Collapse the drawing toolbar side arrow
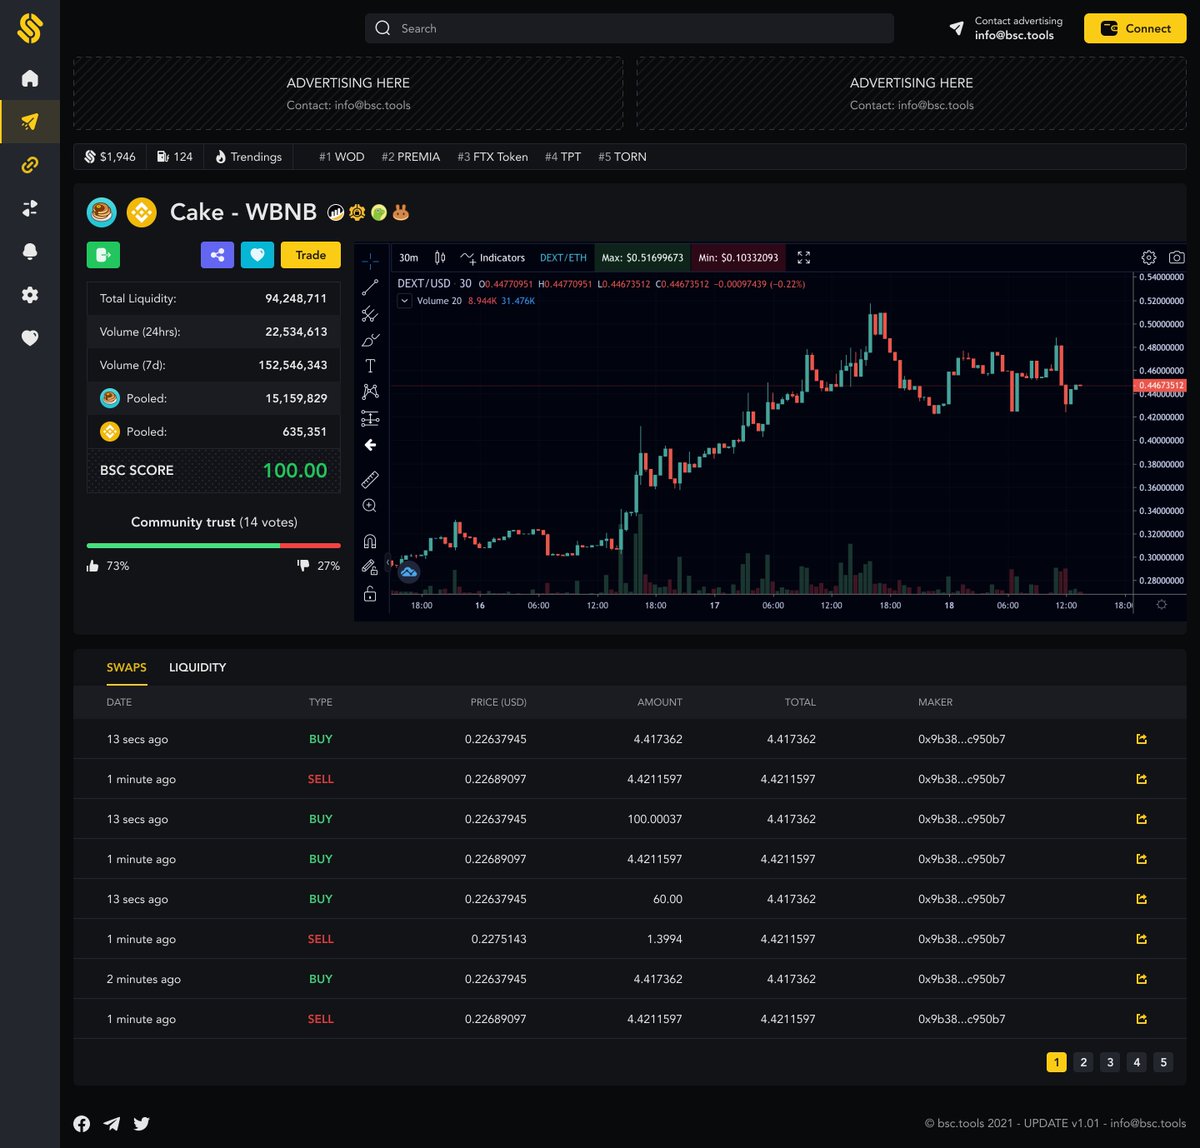 pos(389,563)
